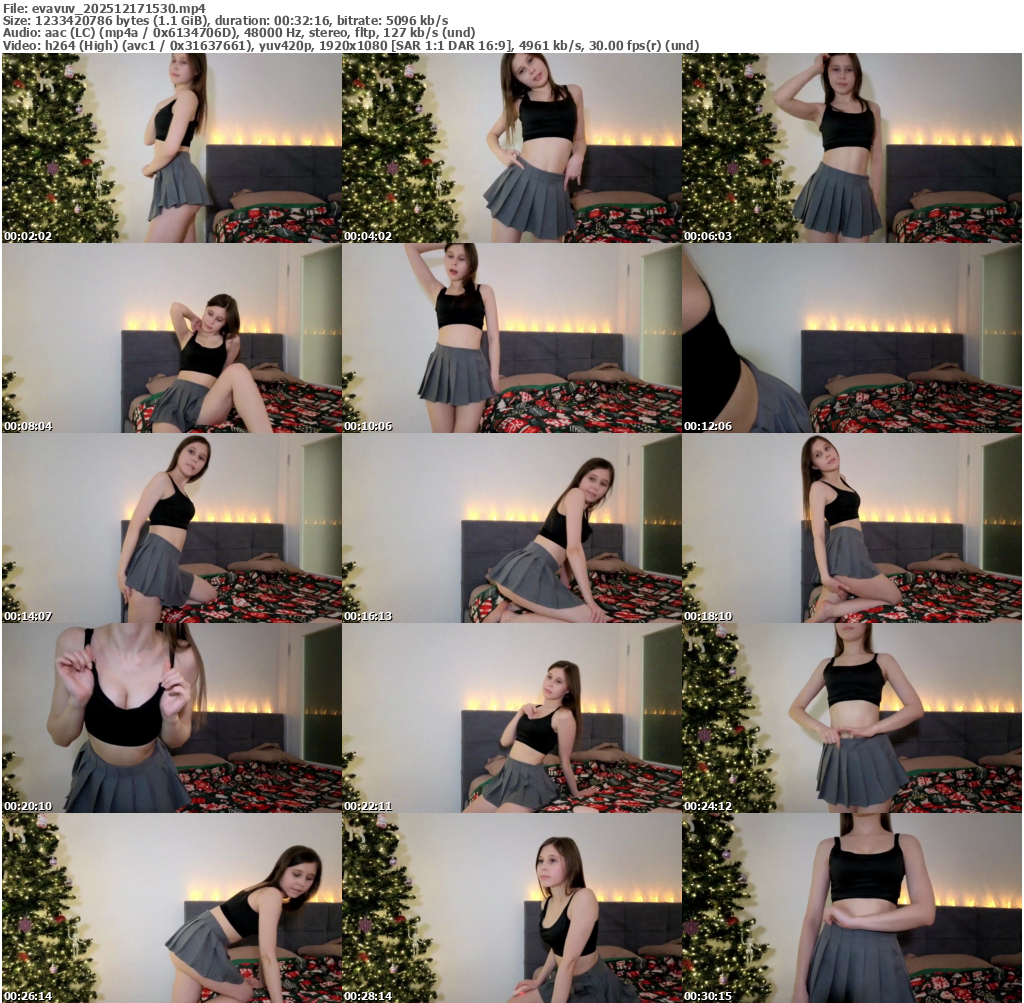Click the 'Size: 1233420786 bytes' header line

coord(225,21)
